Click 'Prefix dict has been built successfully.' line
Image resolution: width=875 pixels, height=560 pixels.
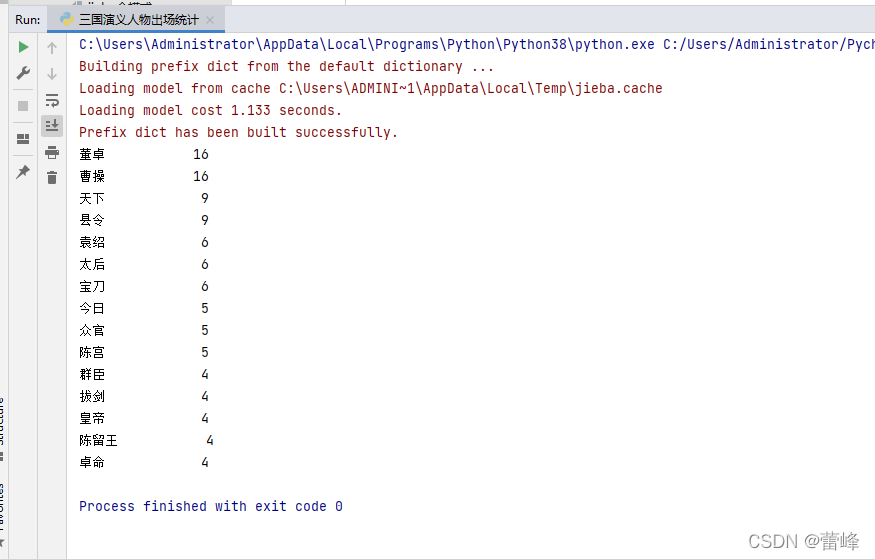click(238, 132)
